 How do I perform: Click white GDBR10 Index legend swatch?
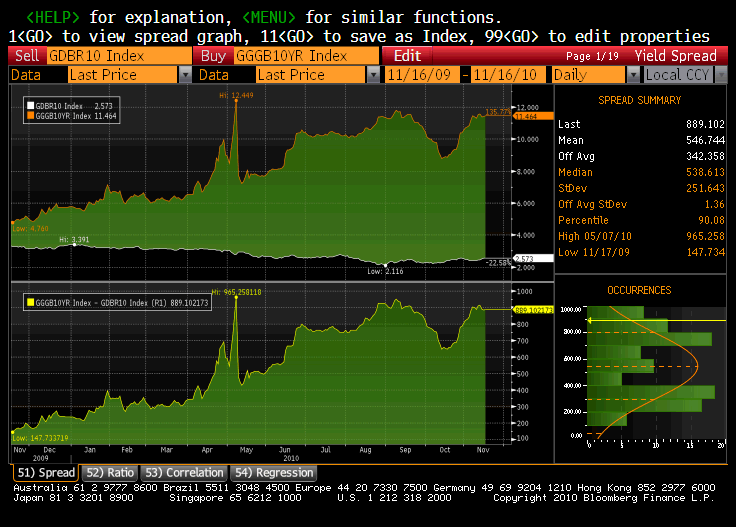[x=30, y=105]
